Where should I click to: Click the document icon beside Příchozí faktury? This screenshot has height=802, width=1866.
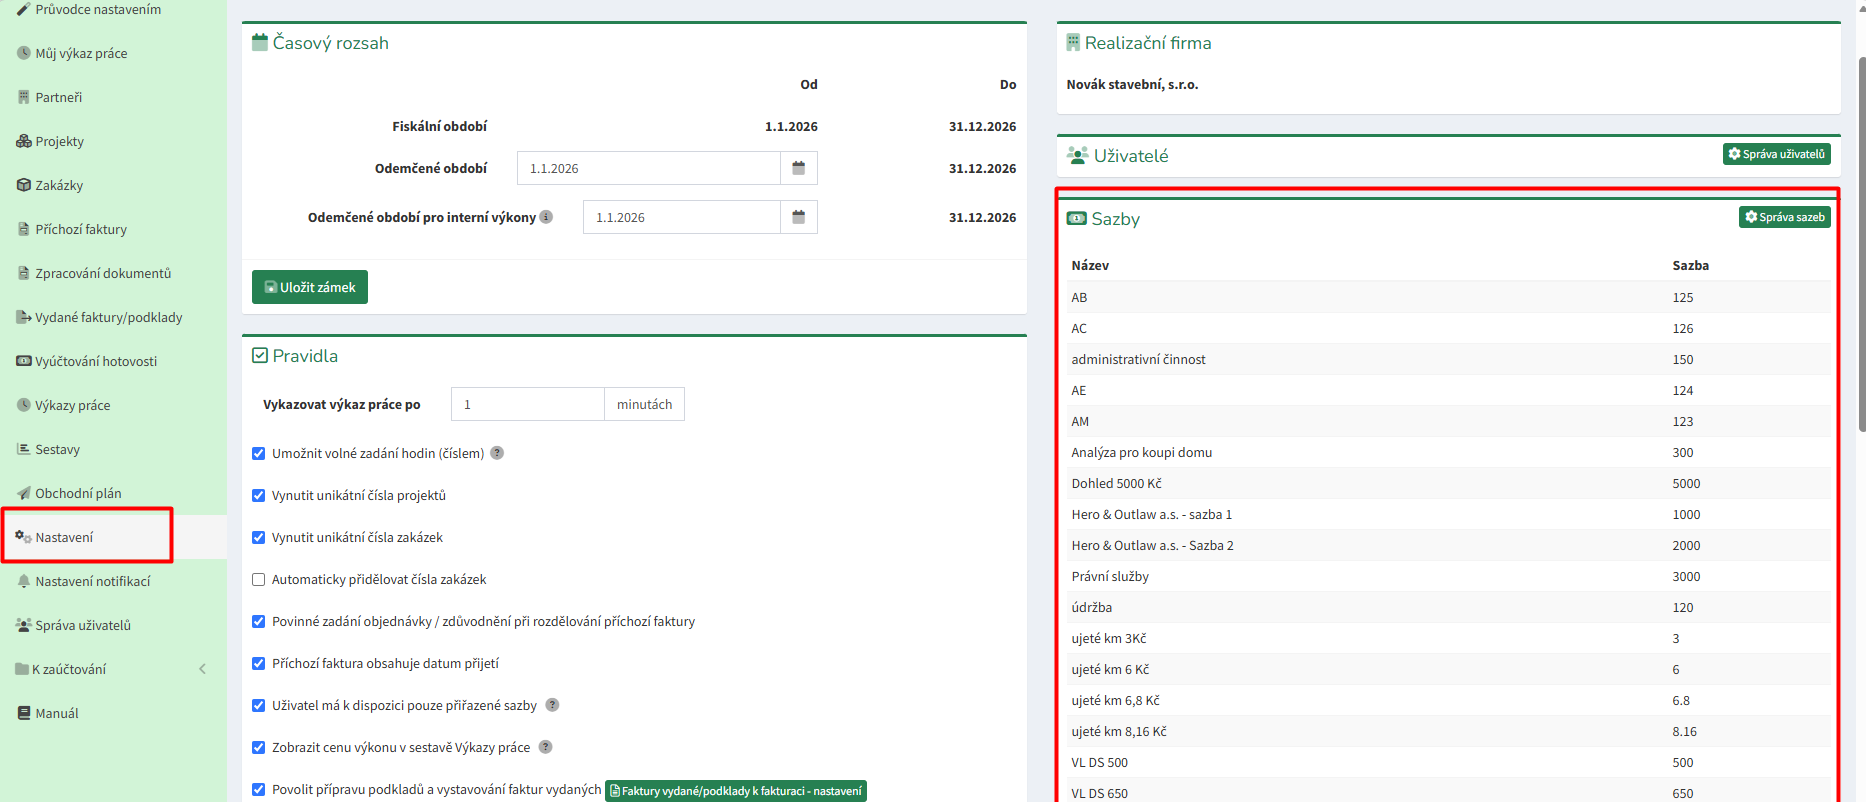tap(24, 229)
